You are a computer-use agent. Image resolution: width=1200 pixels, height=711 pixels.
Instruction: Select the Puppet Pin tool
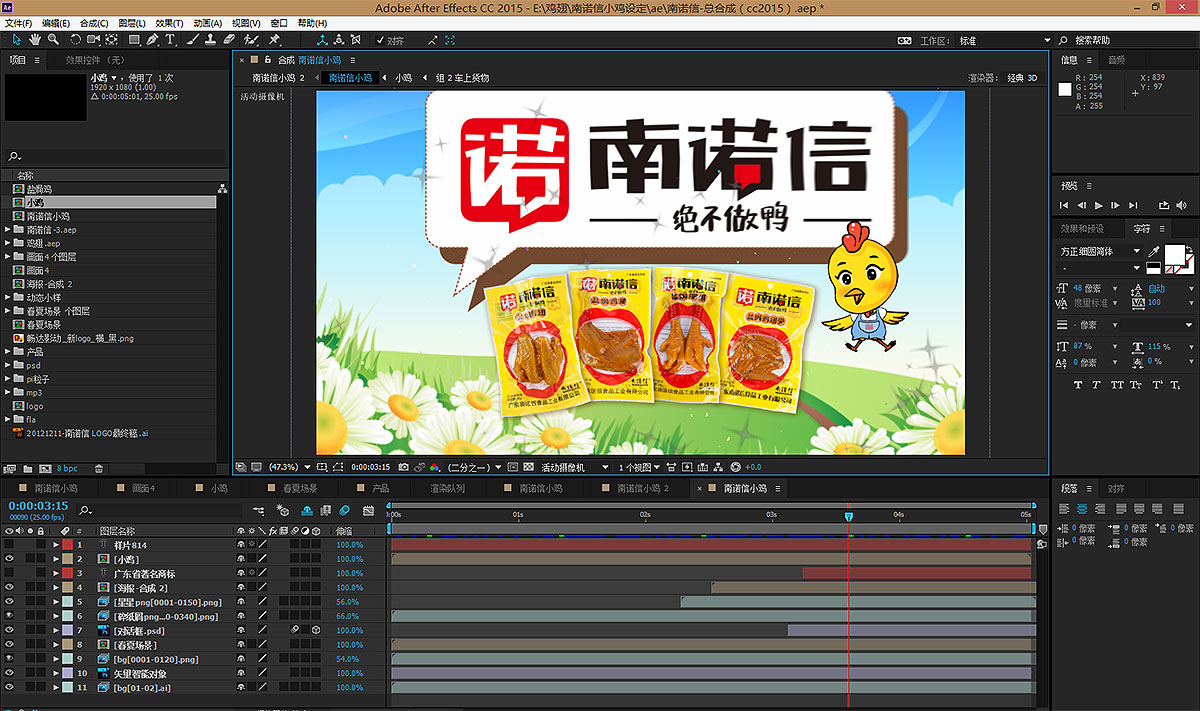[x=274, y=40]
